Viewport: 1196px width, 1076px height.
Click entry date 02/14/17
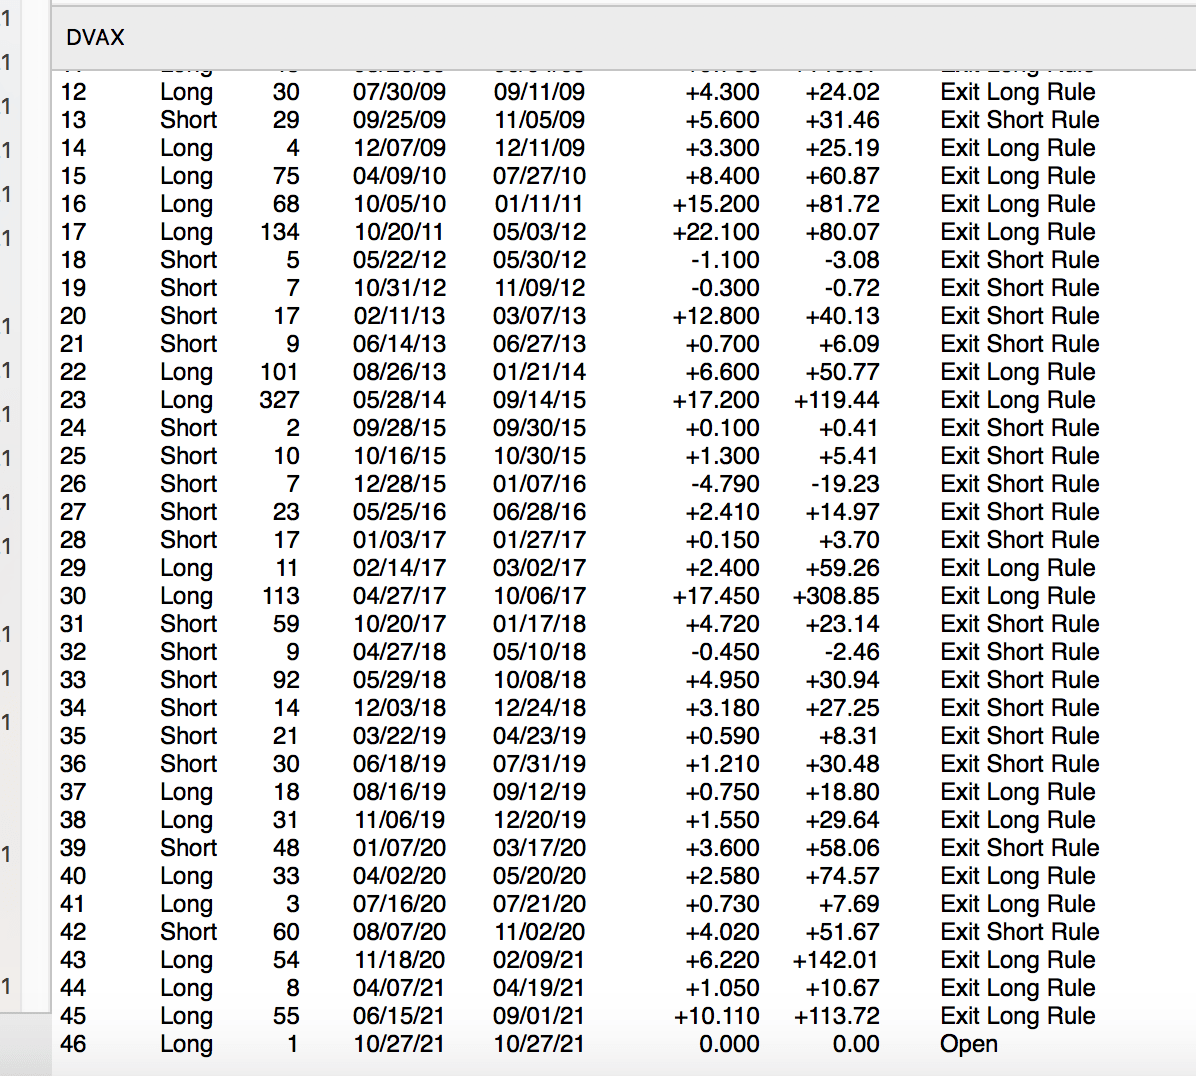pyautogui.click(x=399, y=568)
